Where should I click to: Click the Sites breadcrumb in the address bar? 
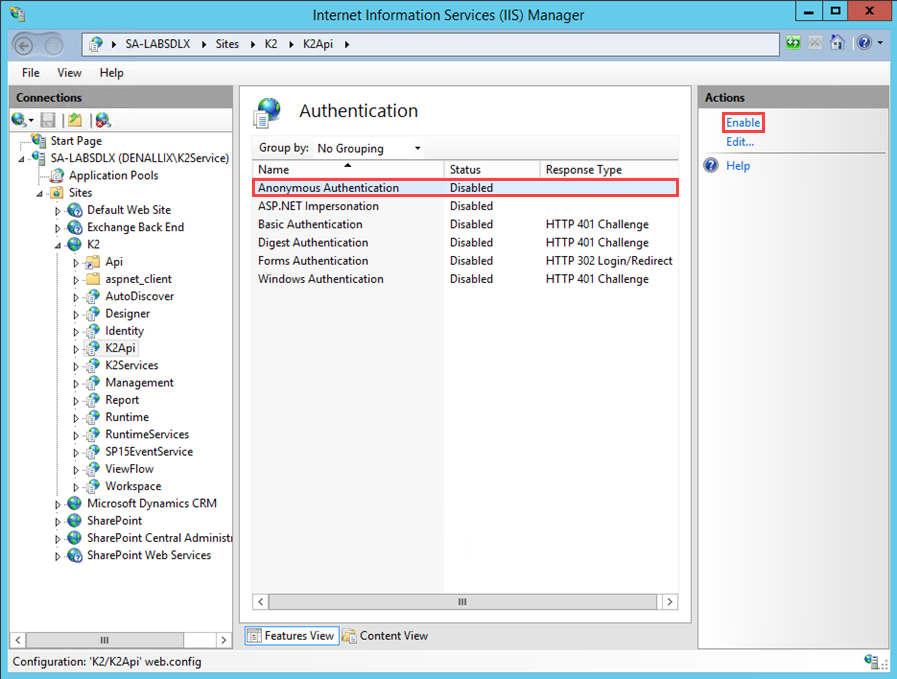(x=227, y=44)
